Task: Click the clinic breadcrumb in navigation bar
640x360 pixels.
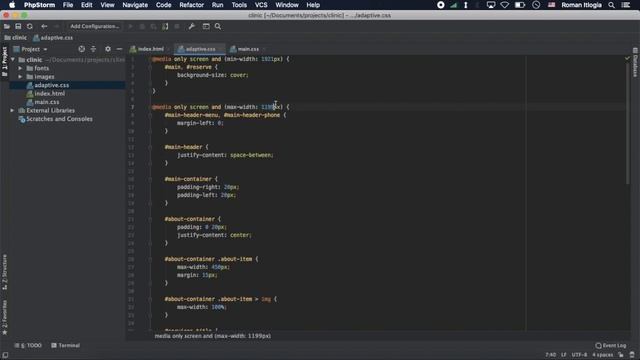Action: point(16,38)
